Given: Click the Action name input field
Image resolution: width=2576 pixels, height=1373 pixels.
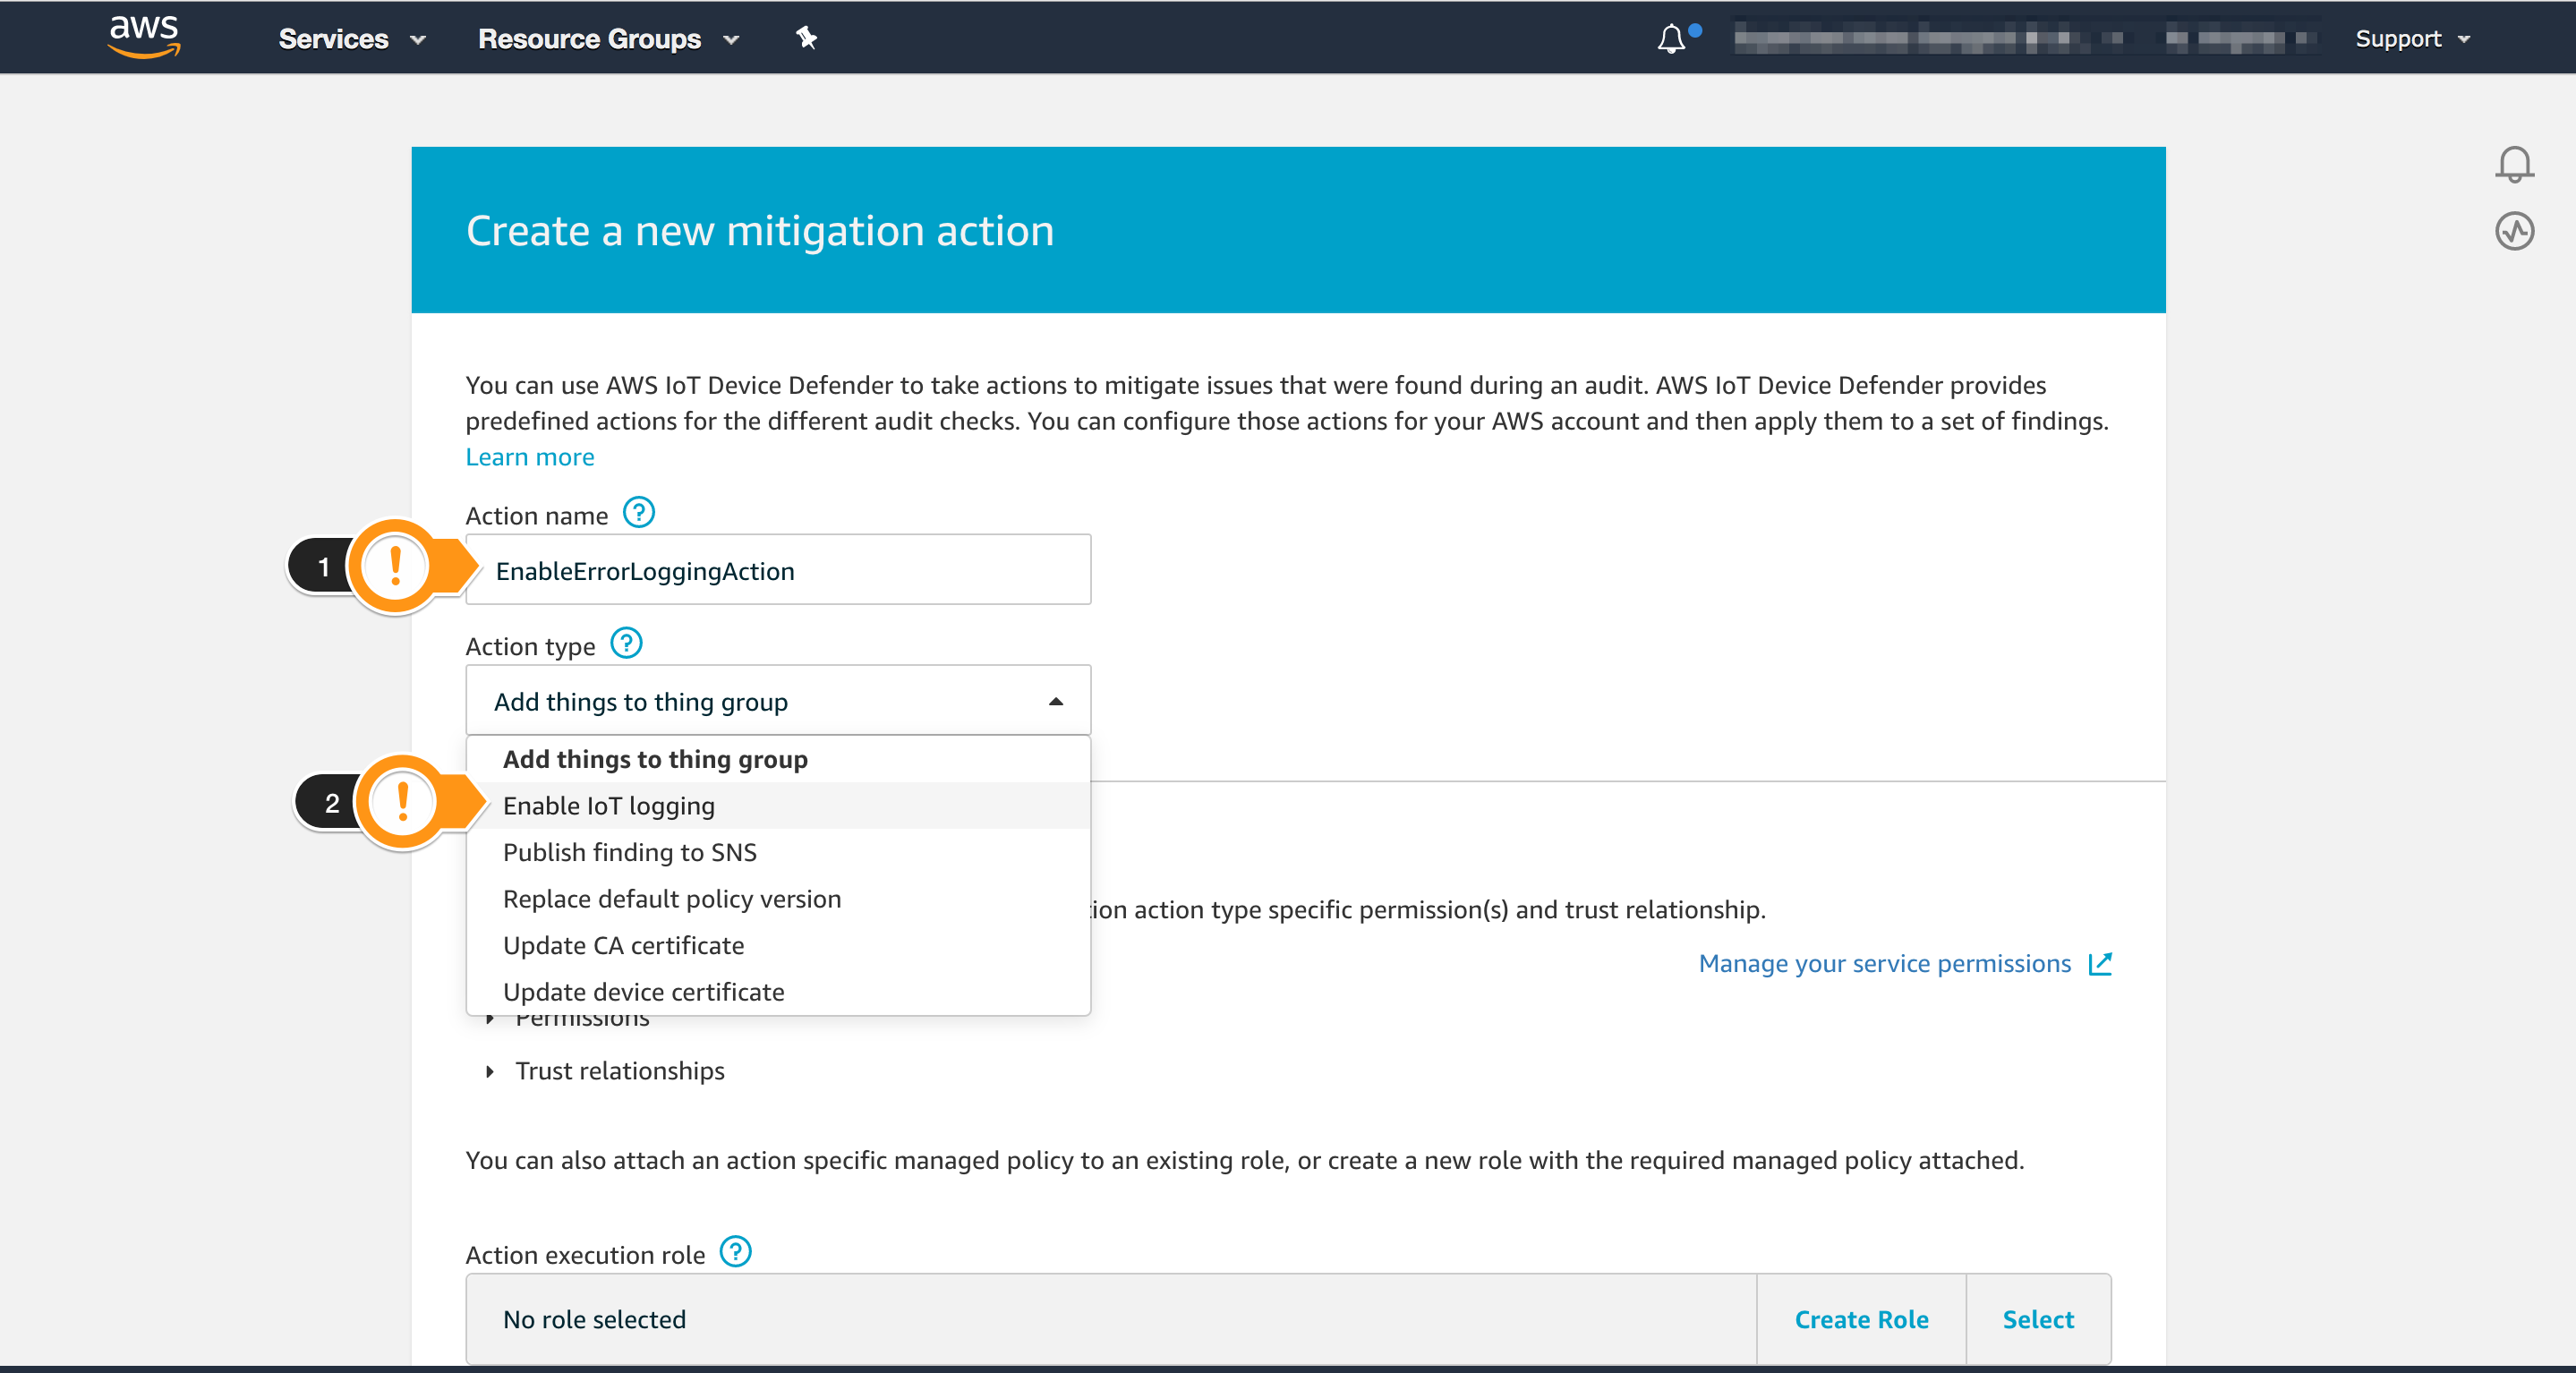Looking at the screenshot, I should tap(778, 570).
